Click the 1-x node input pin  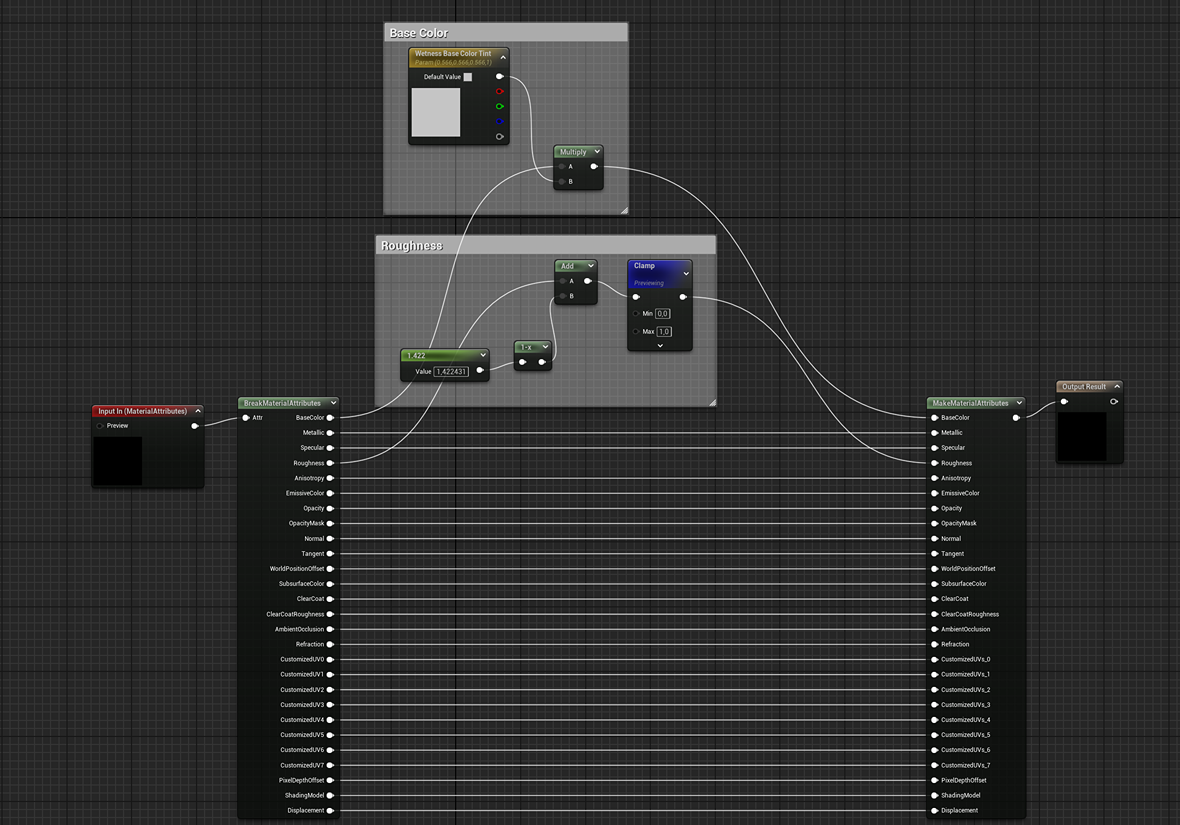coord(522,362)
